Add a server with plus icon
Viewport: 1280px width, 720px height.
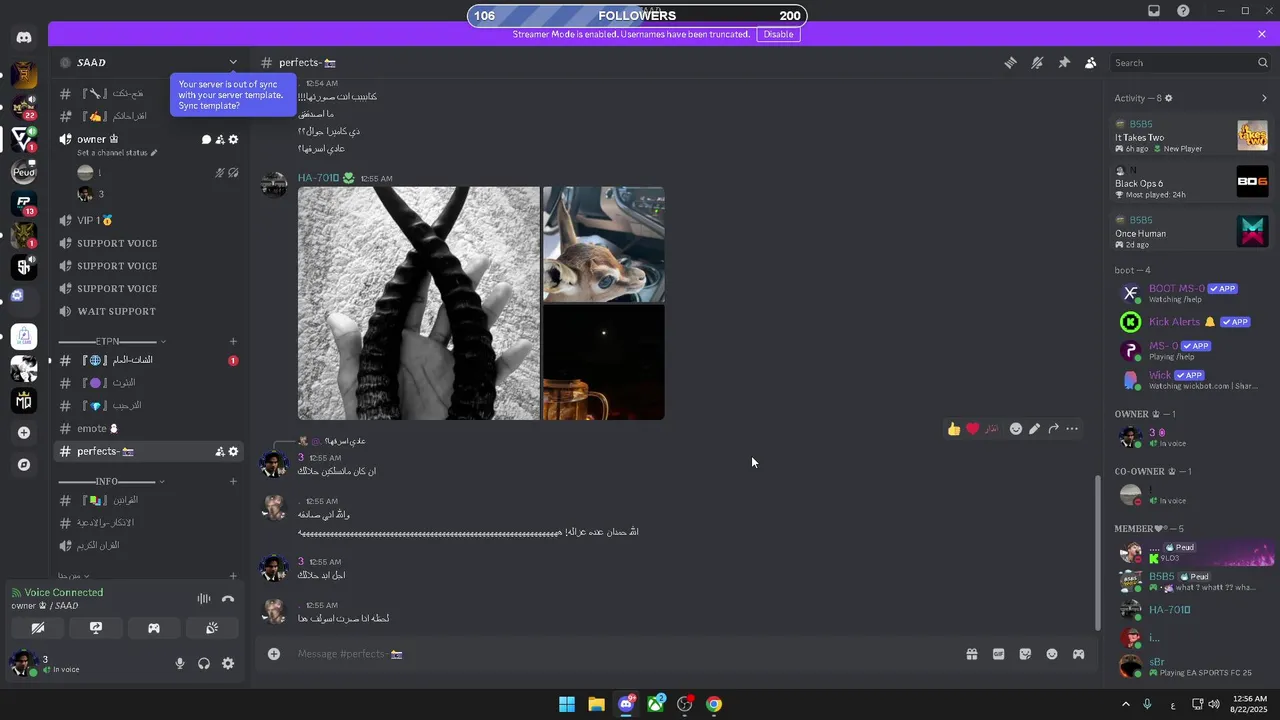click(24, 433)
